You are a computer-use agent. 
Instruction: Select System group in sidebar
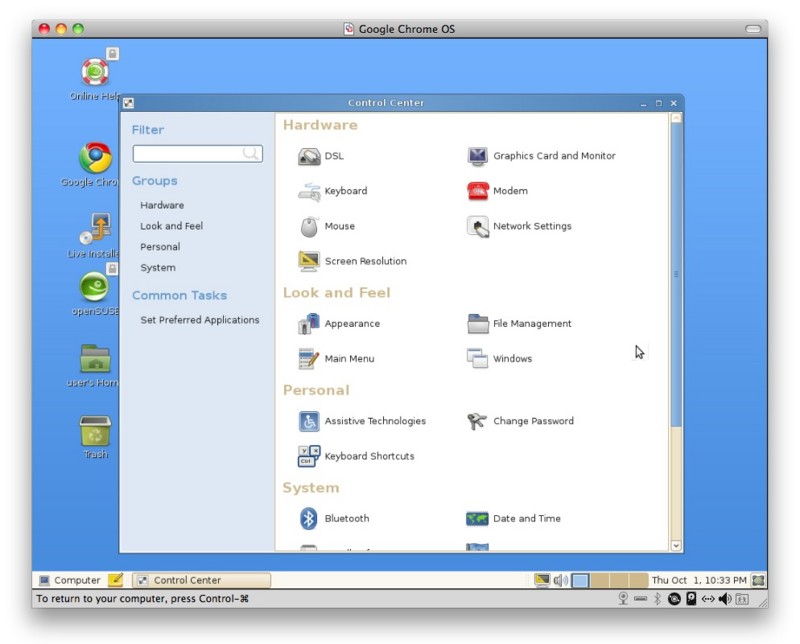click(158, 268)
